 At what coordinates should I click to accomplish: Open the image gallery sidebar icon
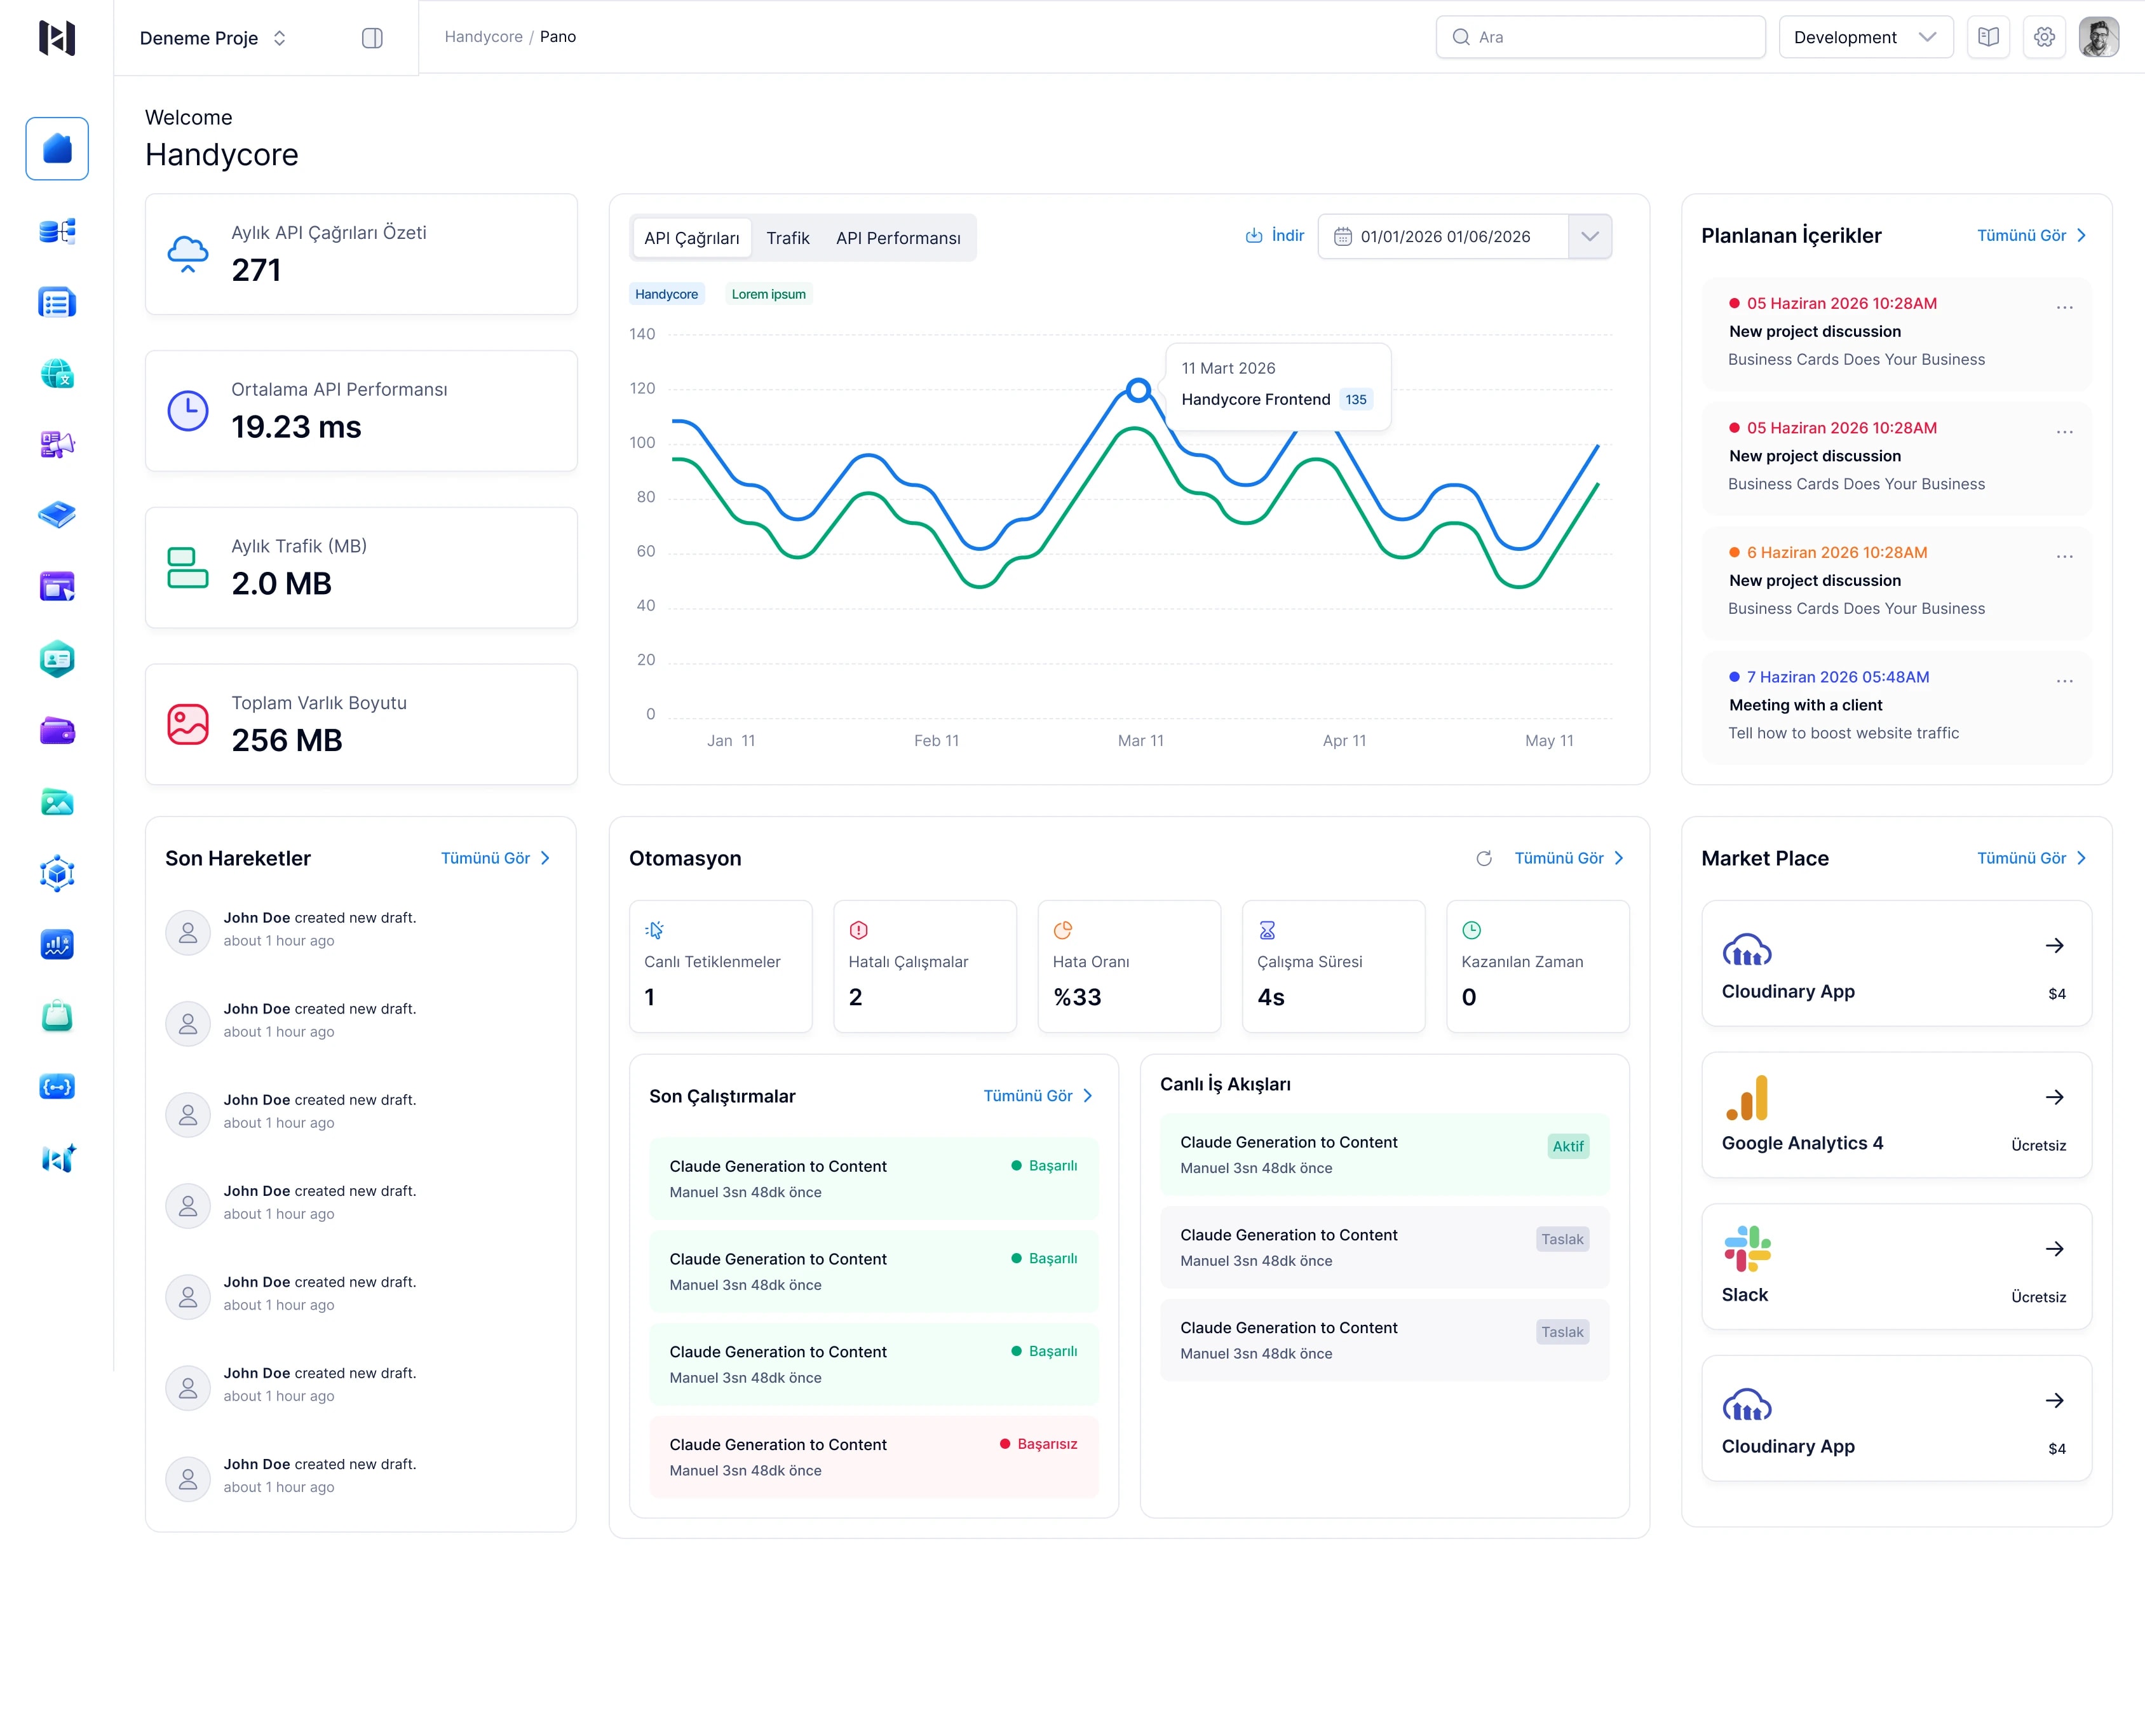tap(57, 802)
